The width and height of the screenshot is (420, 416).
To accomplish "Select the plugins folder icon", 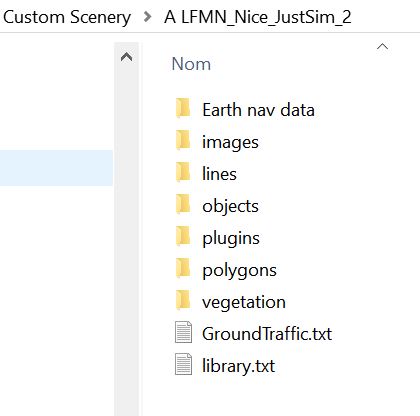I will (x=183, y=236).
